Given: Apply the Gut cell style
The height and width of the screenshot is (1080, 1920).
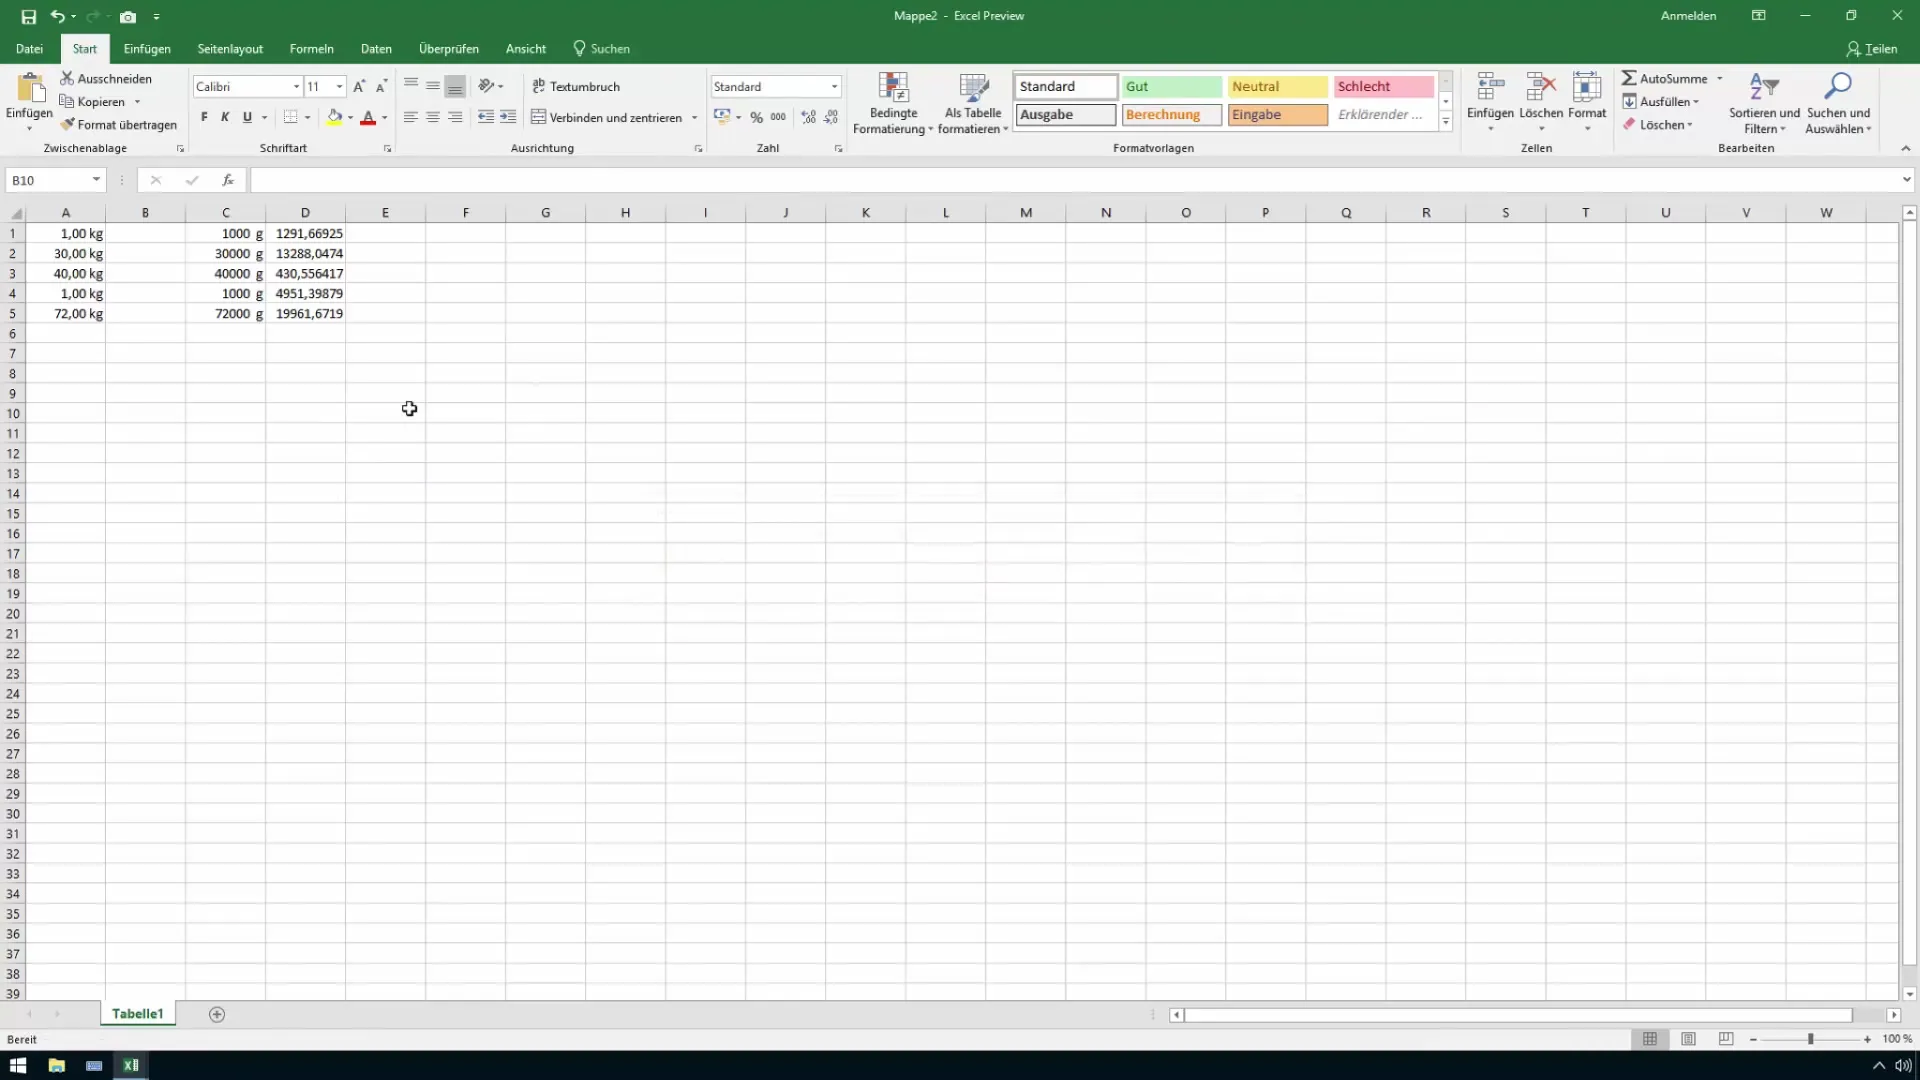Looking at the screenshot, I should coord(1171,87).
